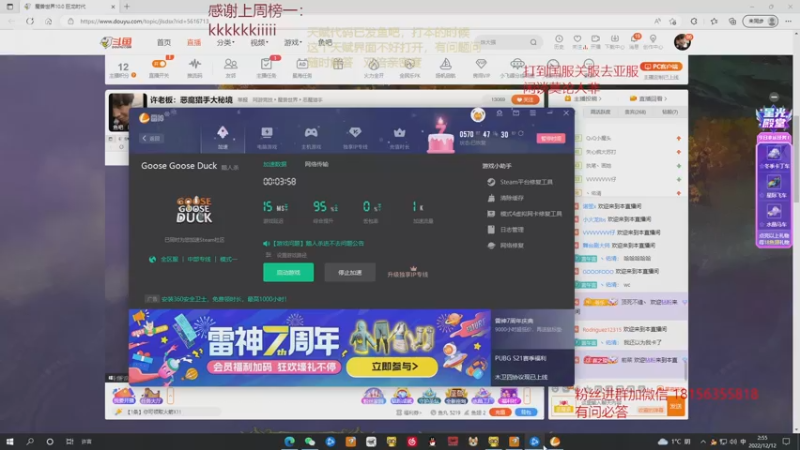Open the 电脑游戏 PC games tab
800x450 pixels.
266,137
